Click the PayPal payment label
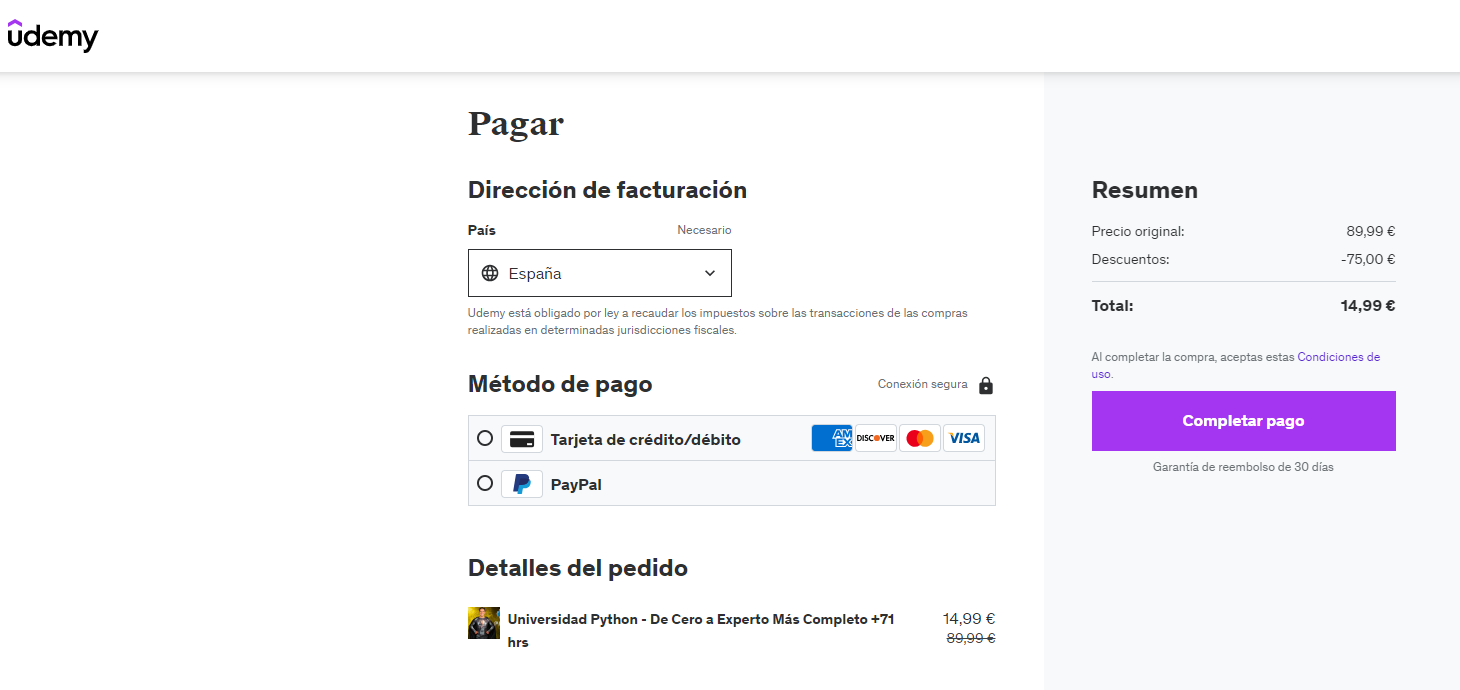The width and height of the screenshot is (1460, 690). [576, 485]
